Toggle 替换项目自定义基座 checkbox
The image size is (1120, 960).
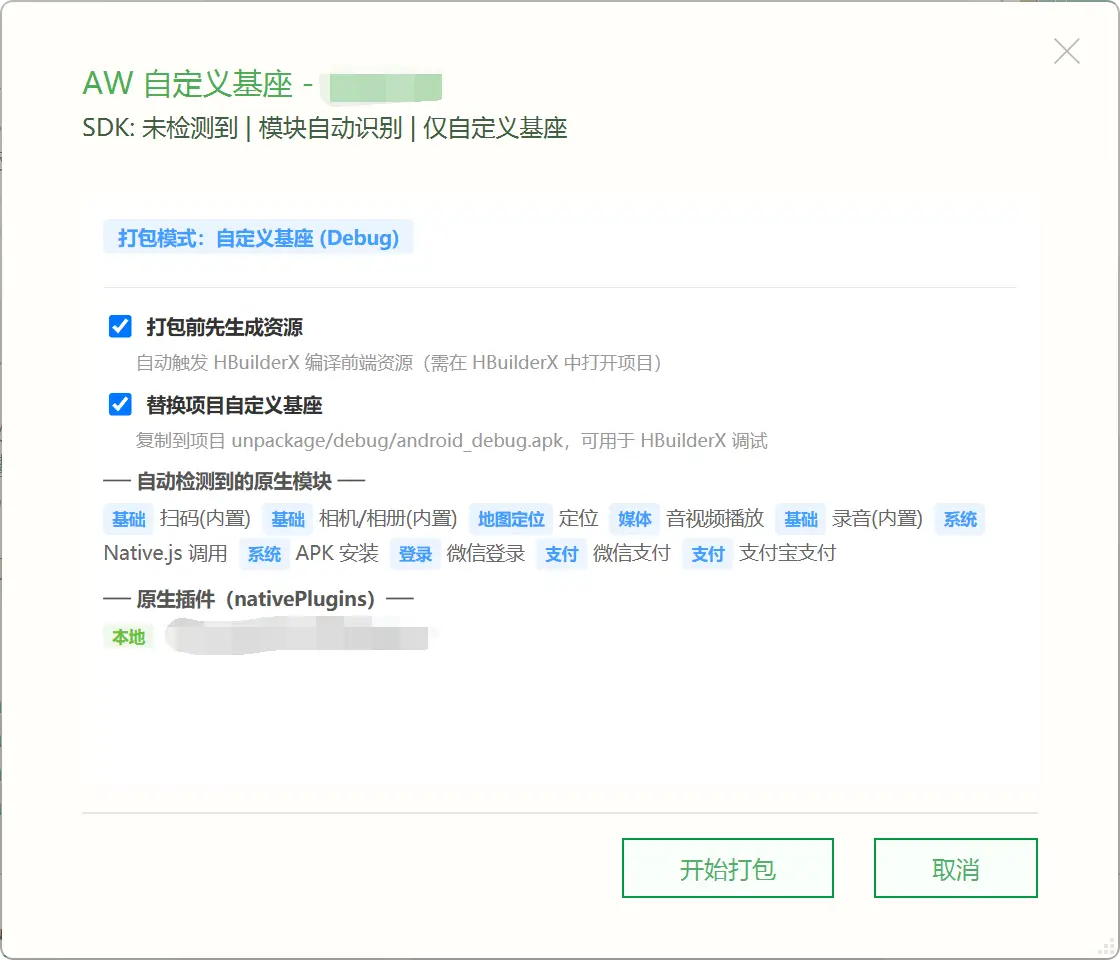[120, 404]
